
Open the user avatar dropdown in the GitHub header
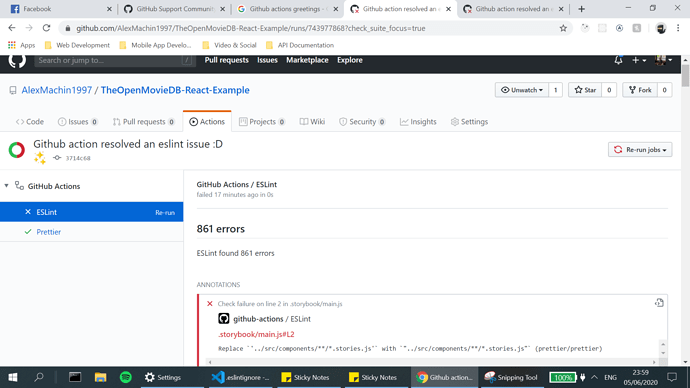(664, 60)
